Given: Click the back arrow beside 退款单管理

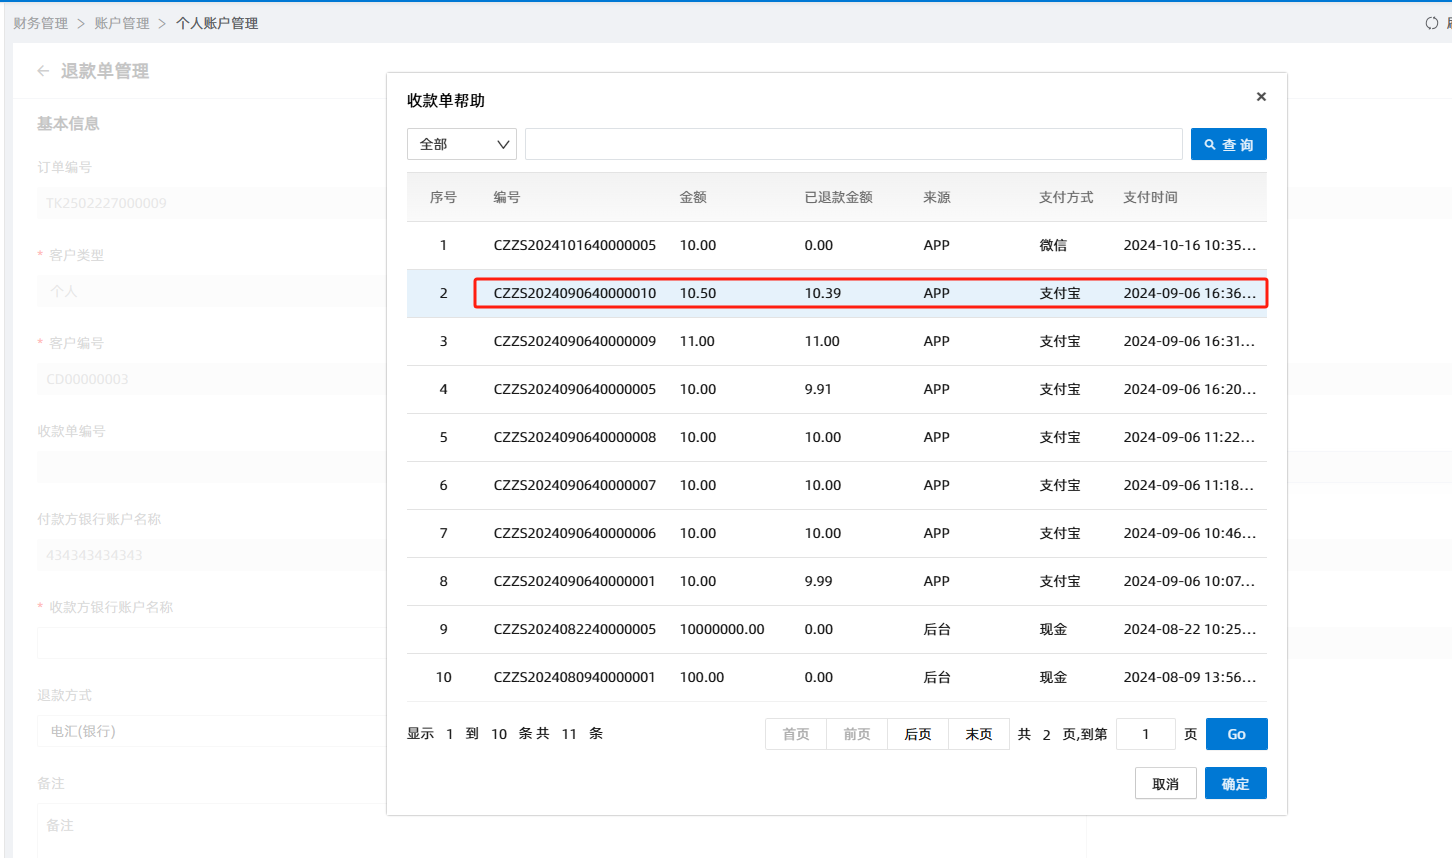Looking at the screenshot, I should [x=43, y=71].
